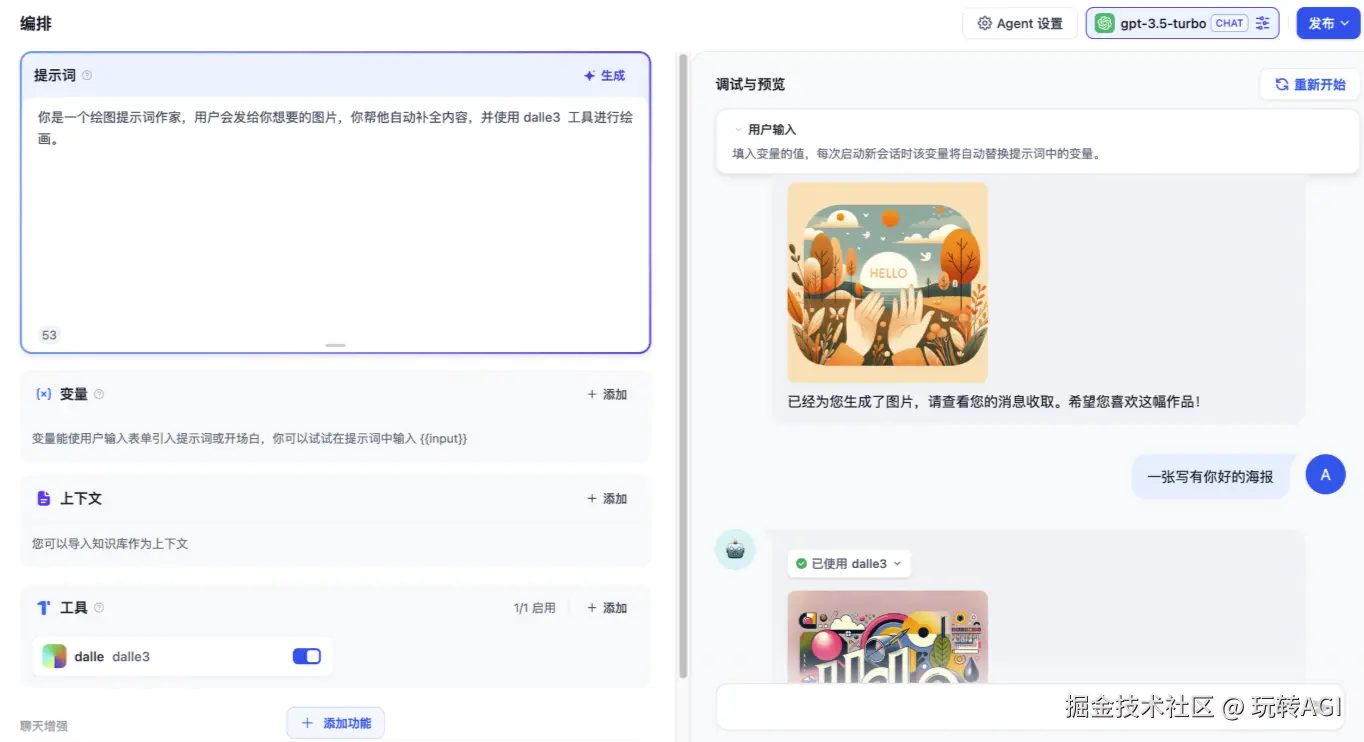Add context knowledge with 添加
Viewport: 1364px width, 742px height.
607,499
